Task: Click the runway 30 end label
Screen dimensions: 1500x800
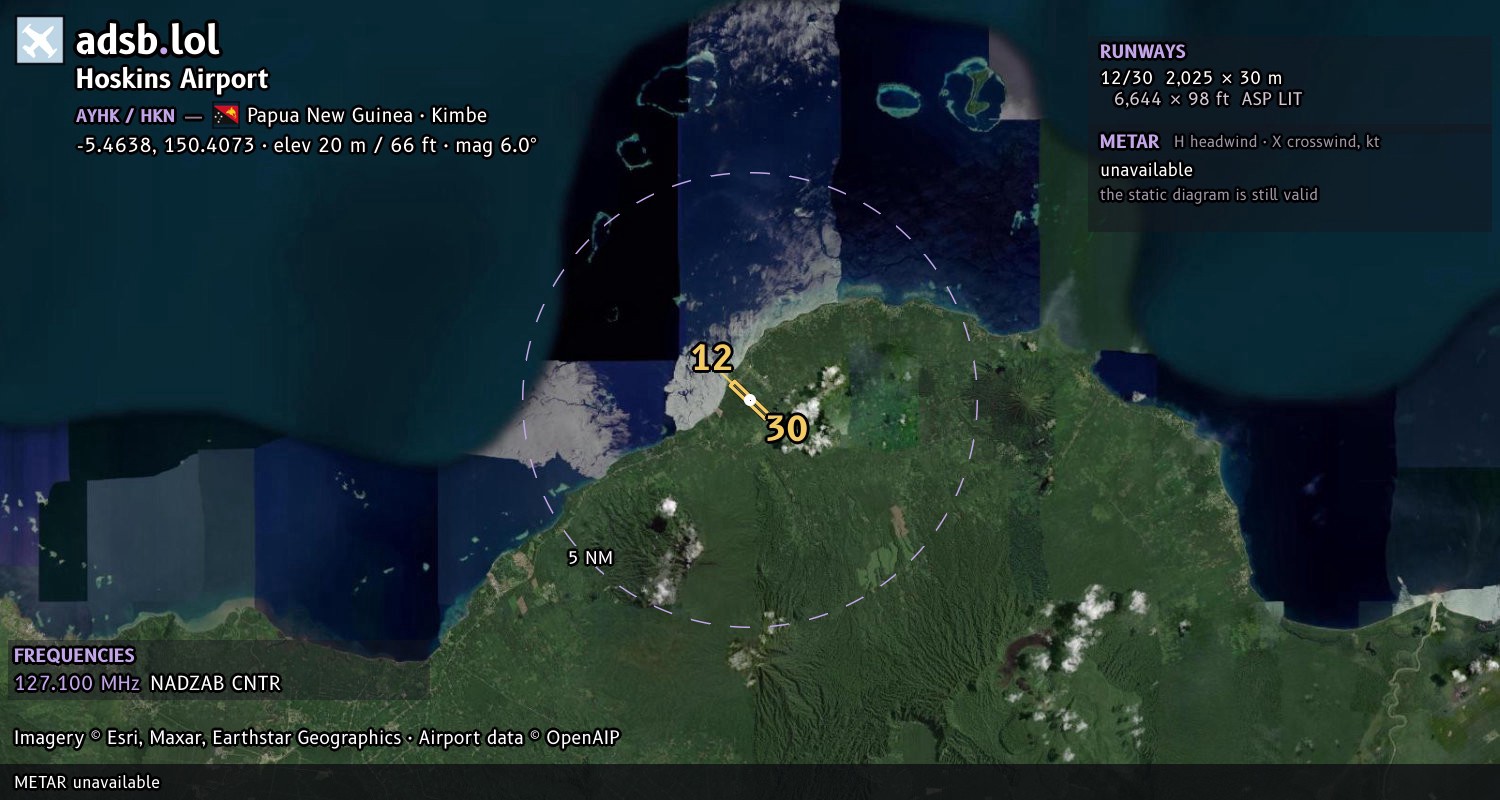Action: (787, 429)
